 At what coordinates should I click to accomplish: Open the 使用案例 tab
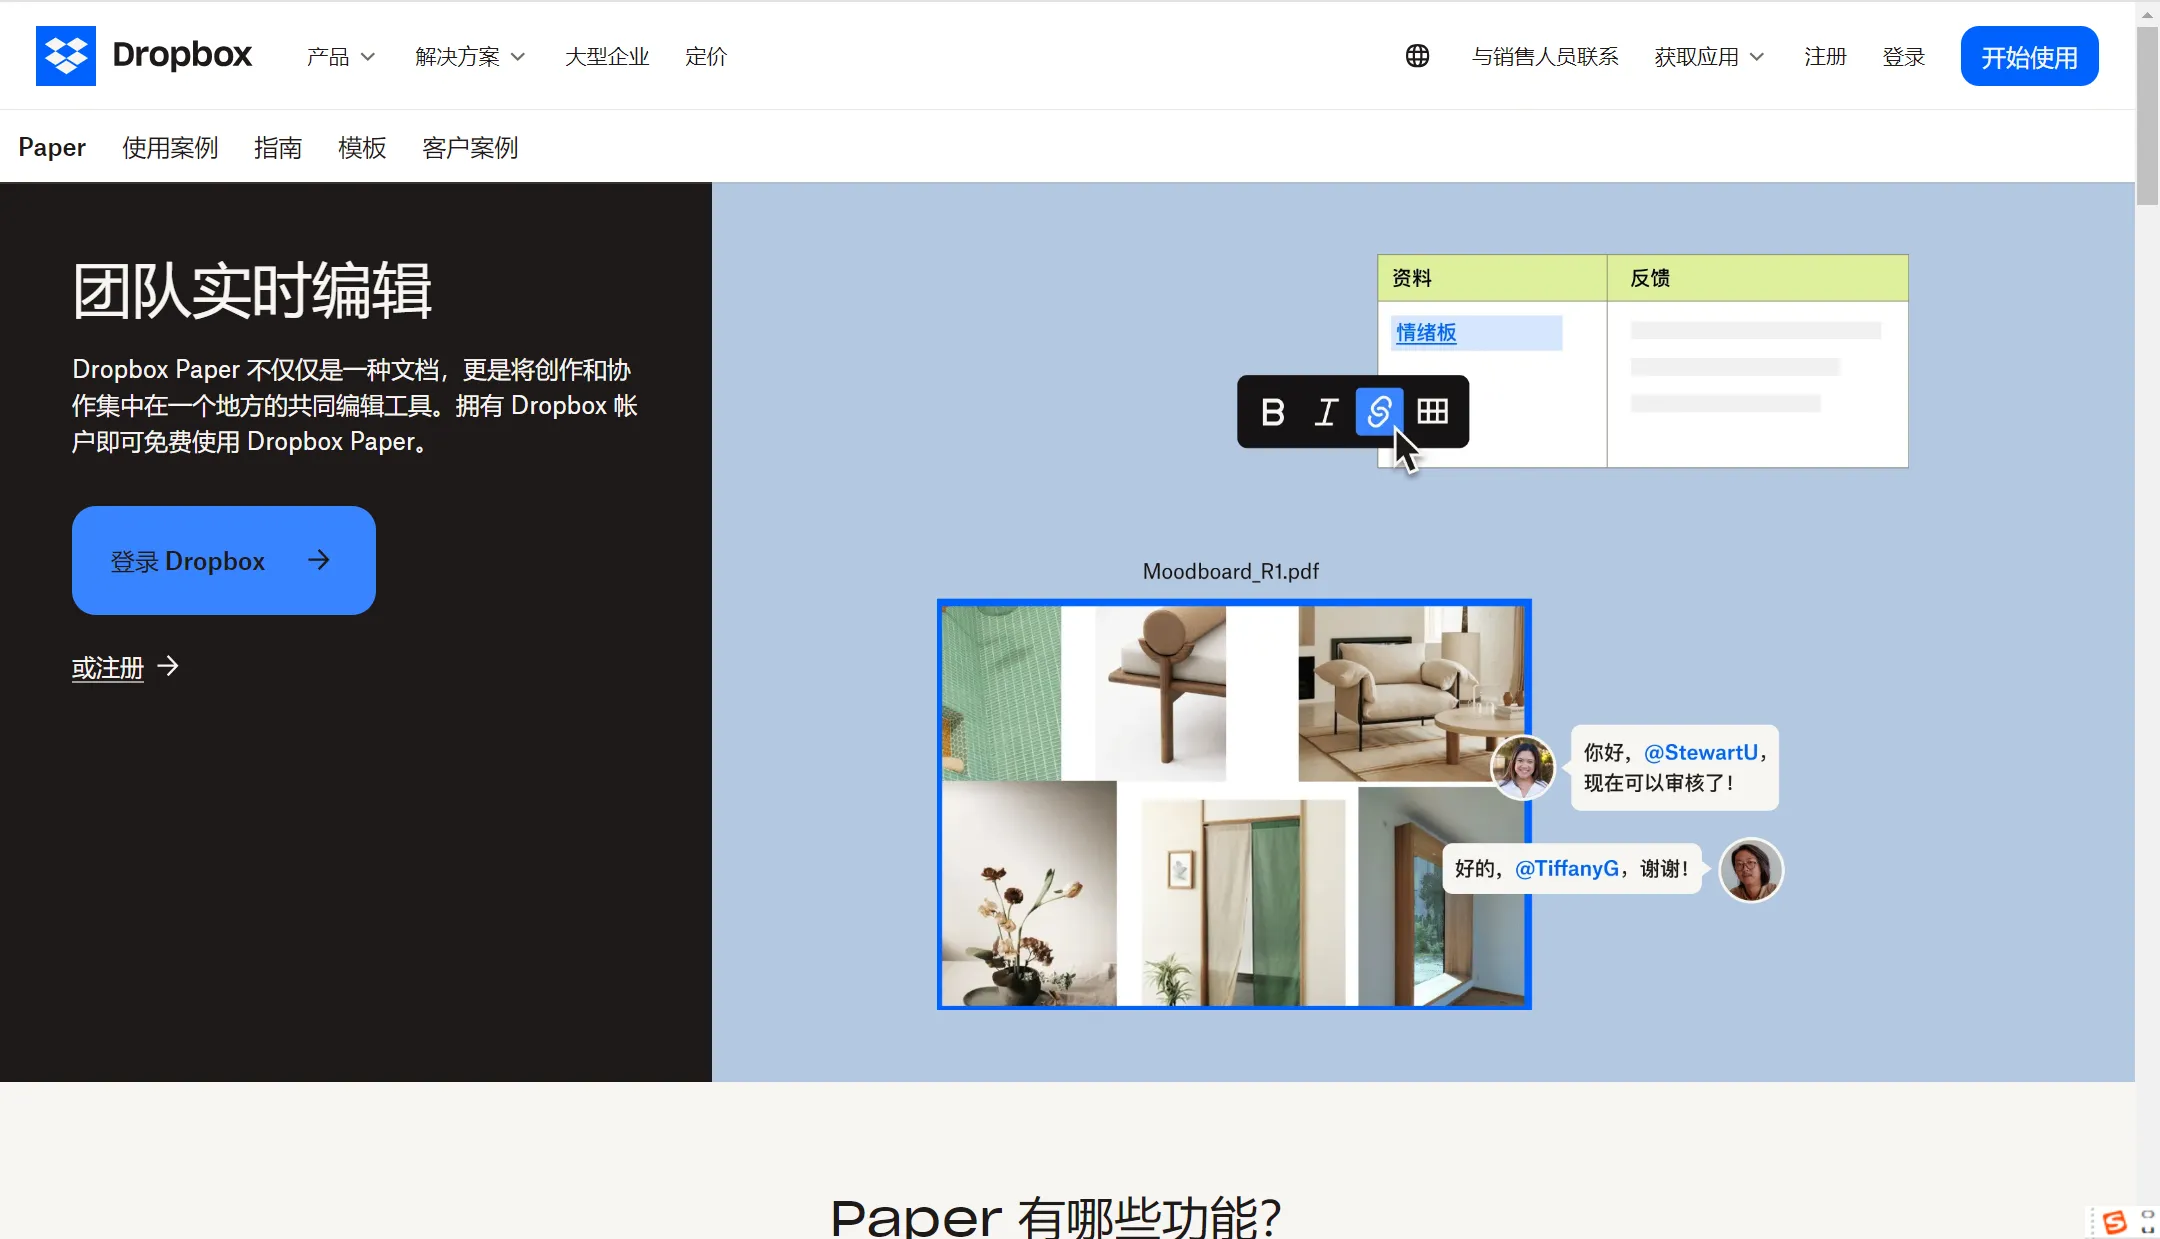point(170,147)
